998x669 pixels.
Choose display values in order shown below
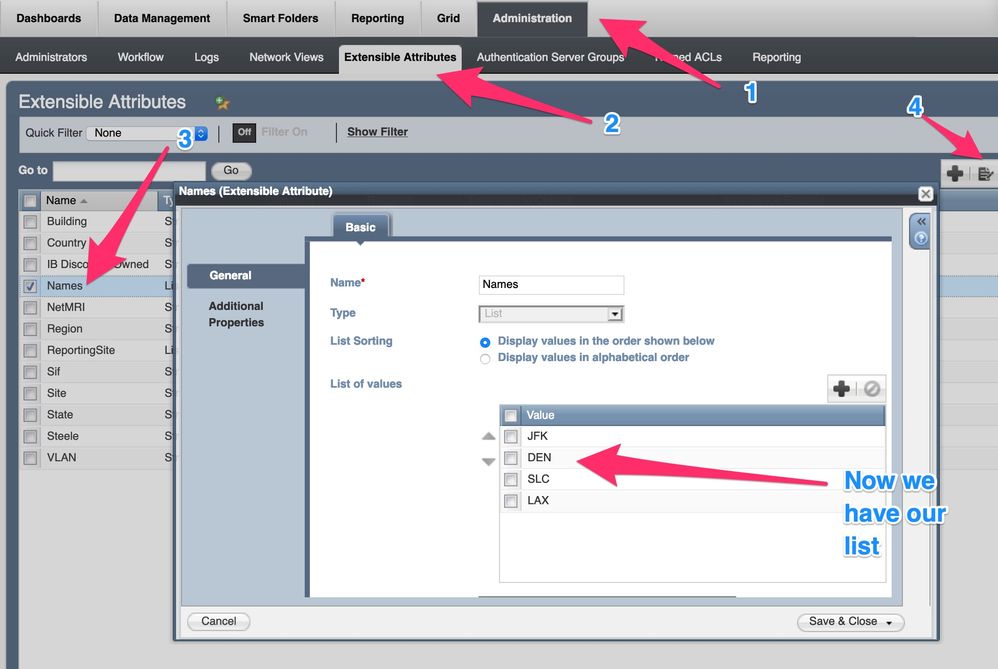(485, 342)
